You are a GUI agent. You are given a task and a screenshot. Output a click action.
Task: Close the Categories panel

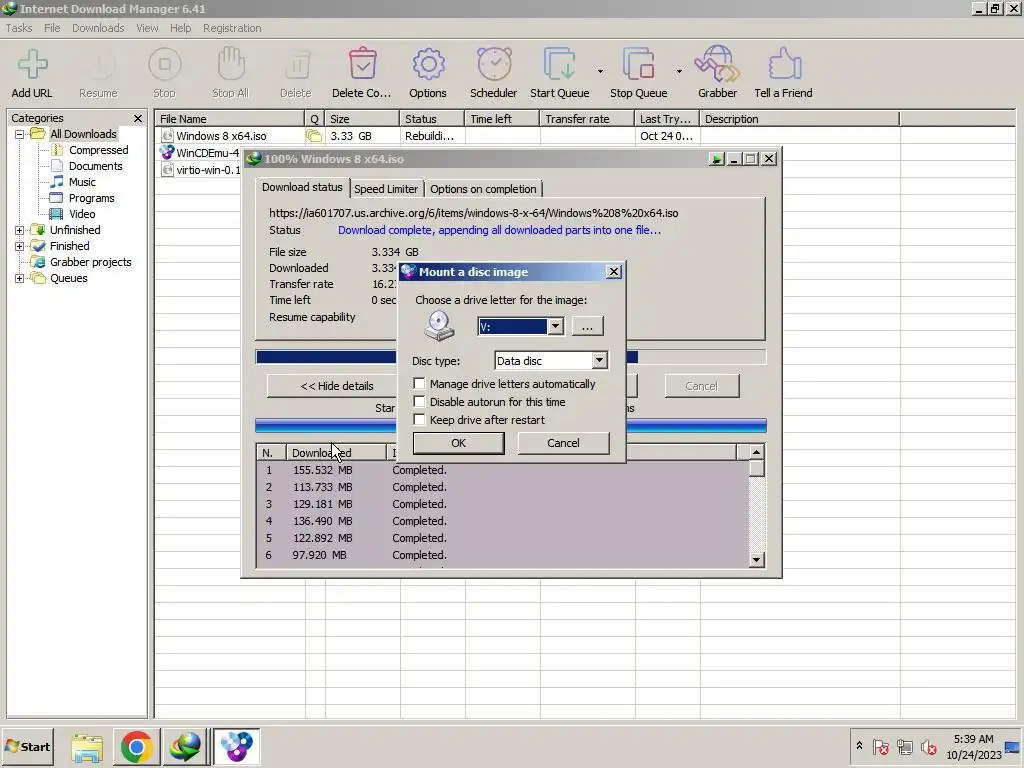pyautogui.click(x=138, y=118)
